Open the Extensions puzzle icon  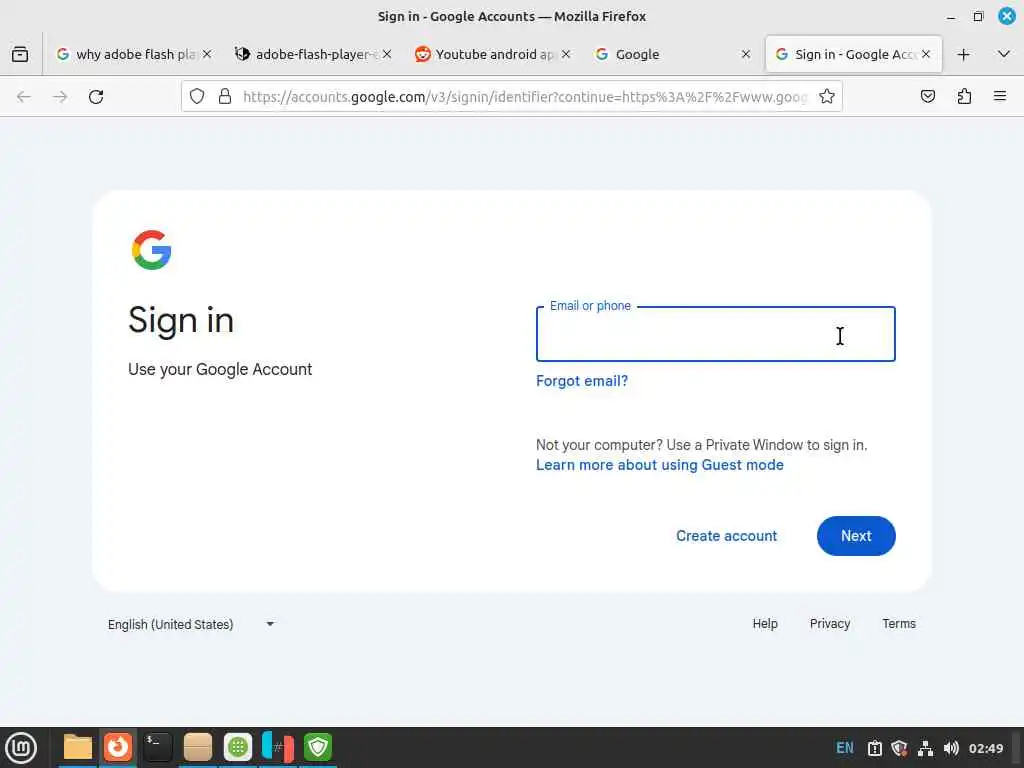point(964,97)
